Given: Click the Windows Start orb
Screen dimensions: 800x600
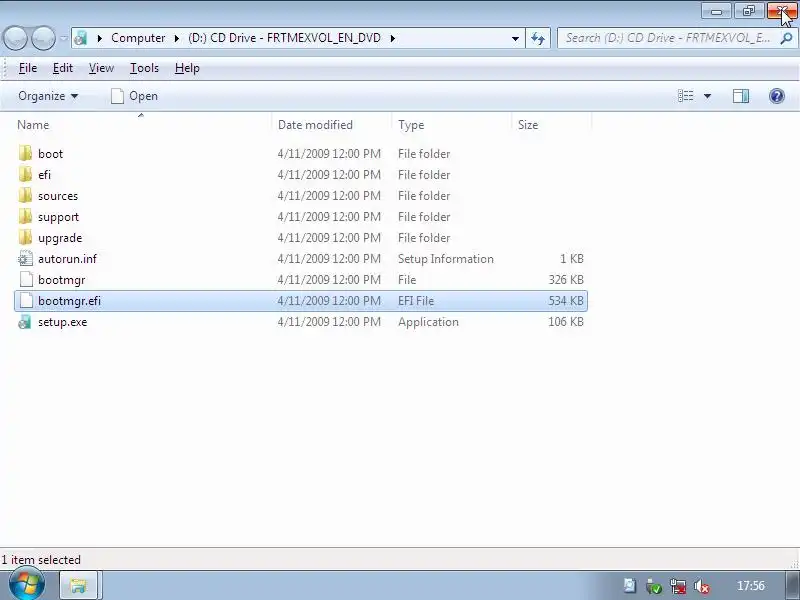Looking at the screenshot, I should 27,584.
